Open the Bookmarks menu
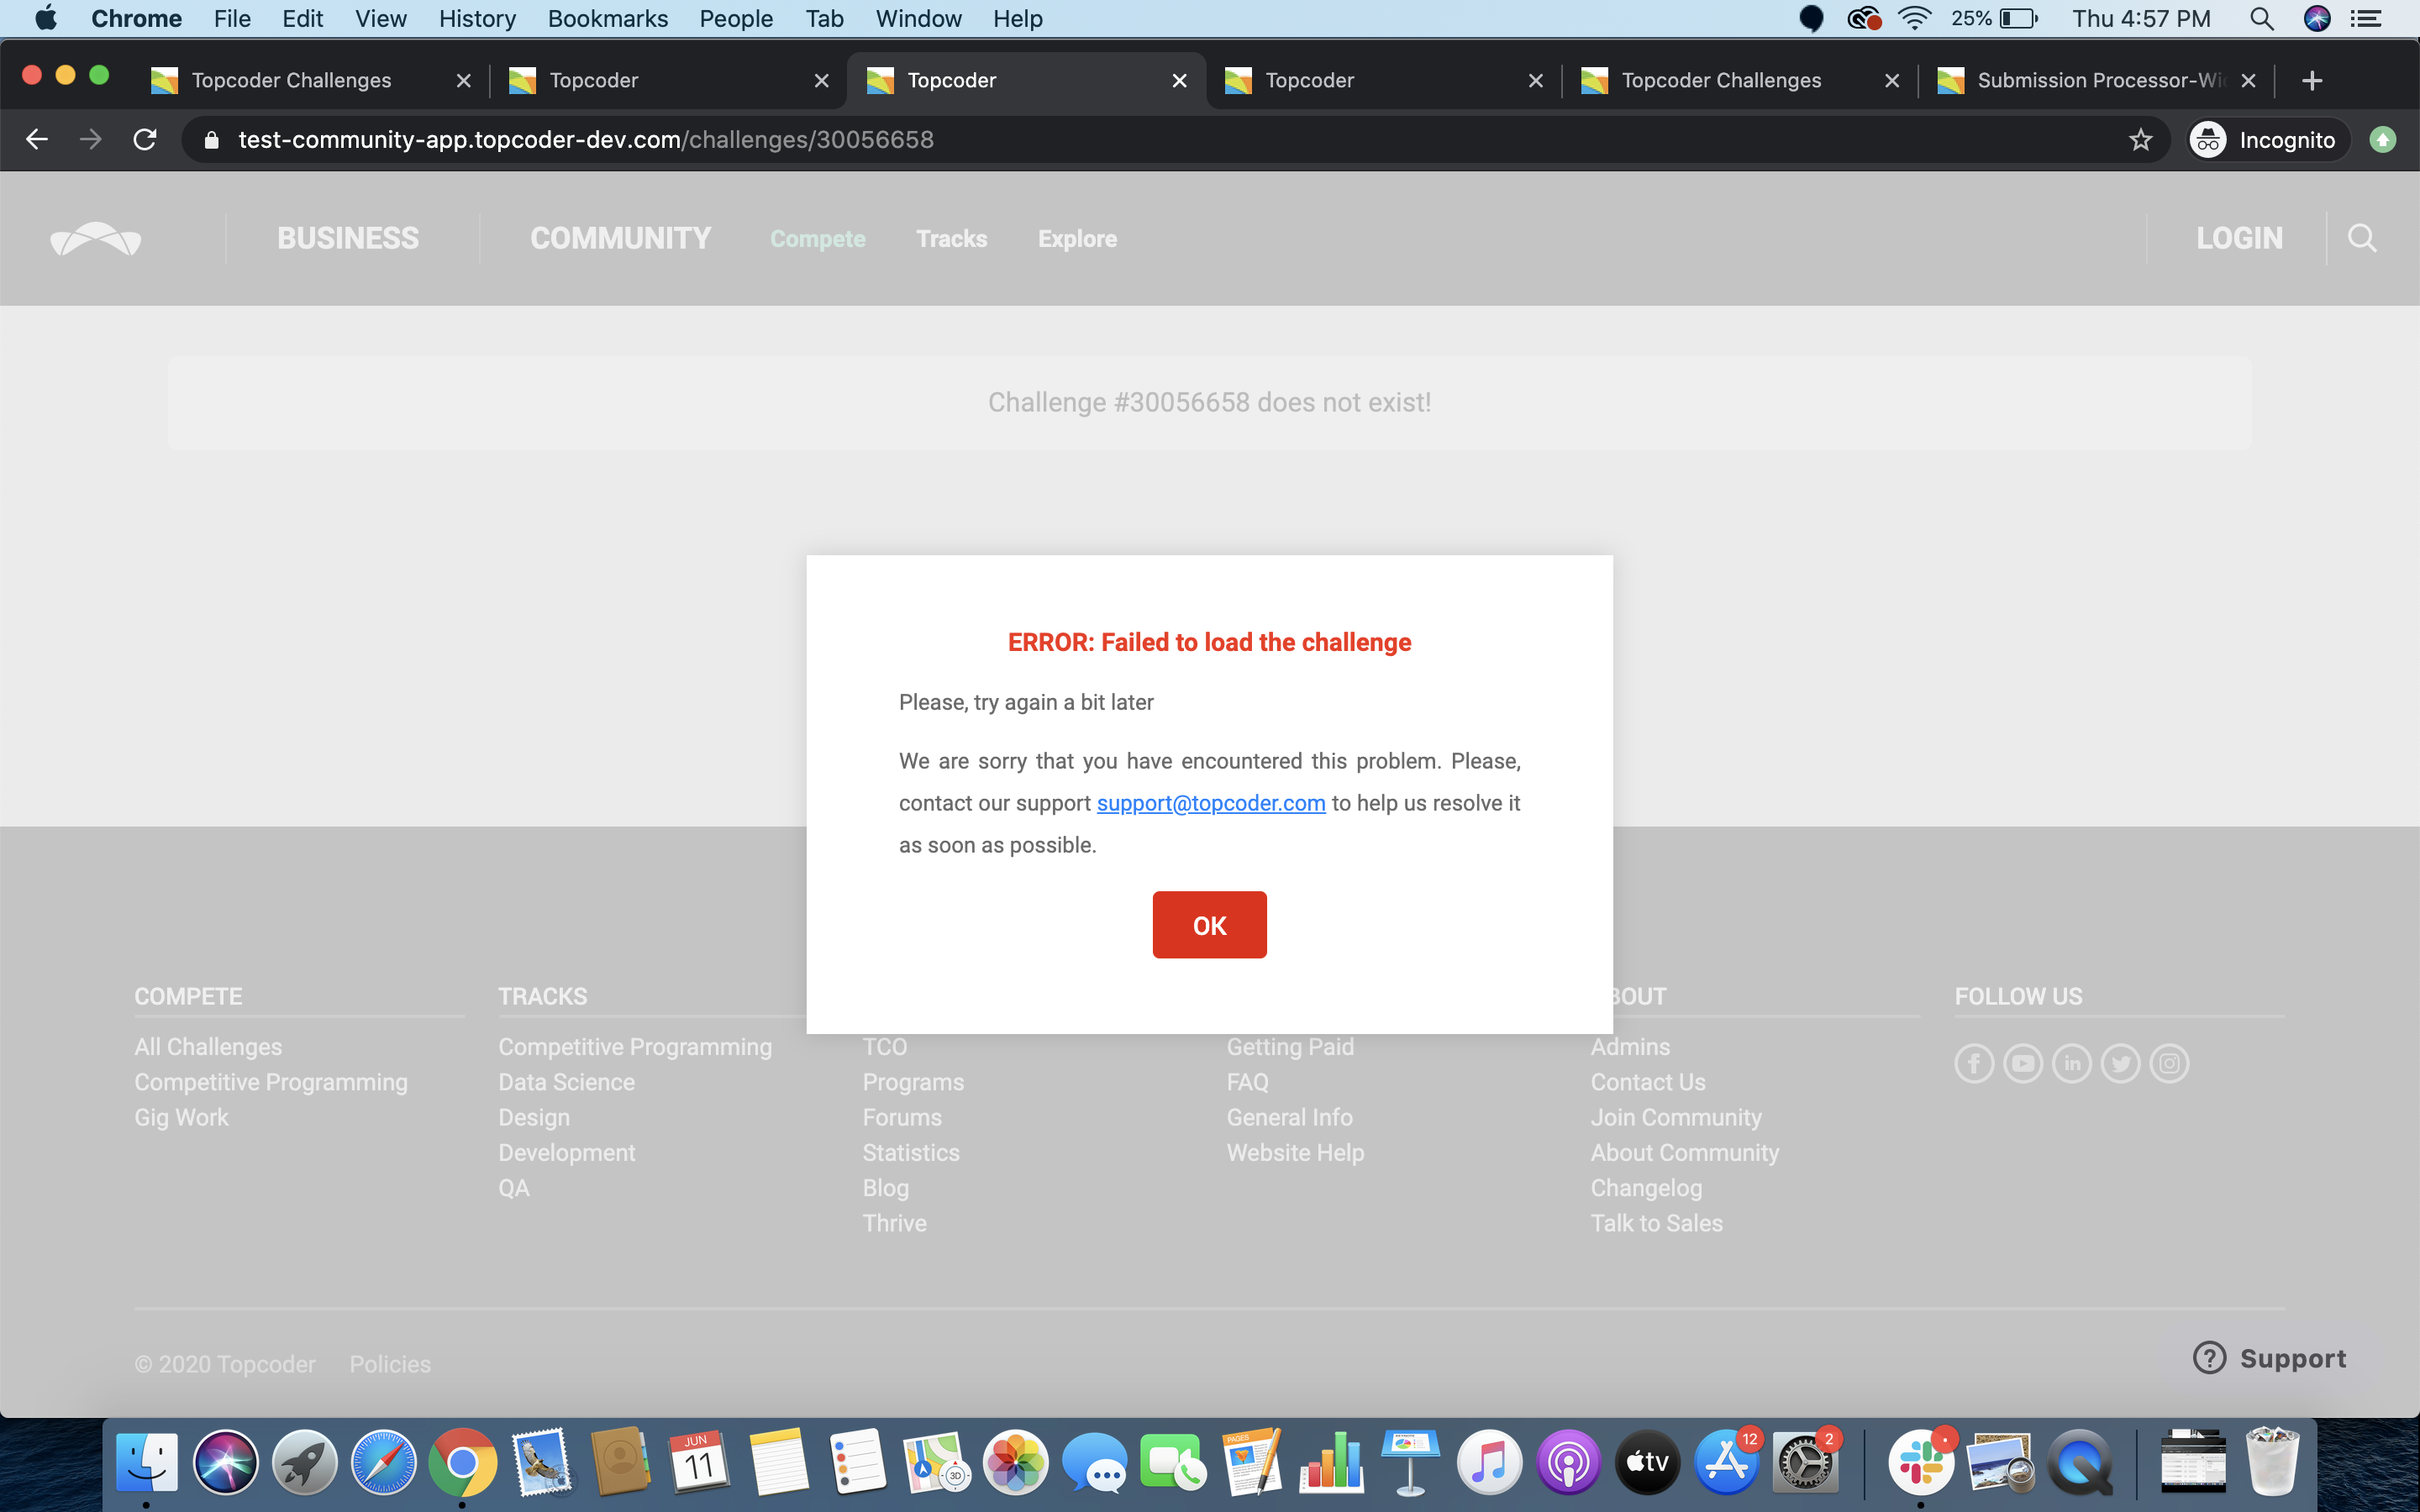 pyautogui.click(x=607, y=19)
